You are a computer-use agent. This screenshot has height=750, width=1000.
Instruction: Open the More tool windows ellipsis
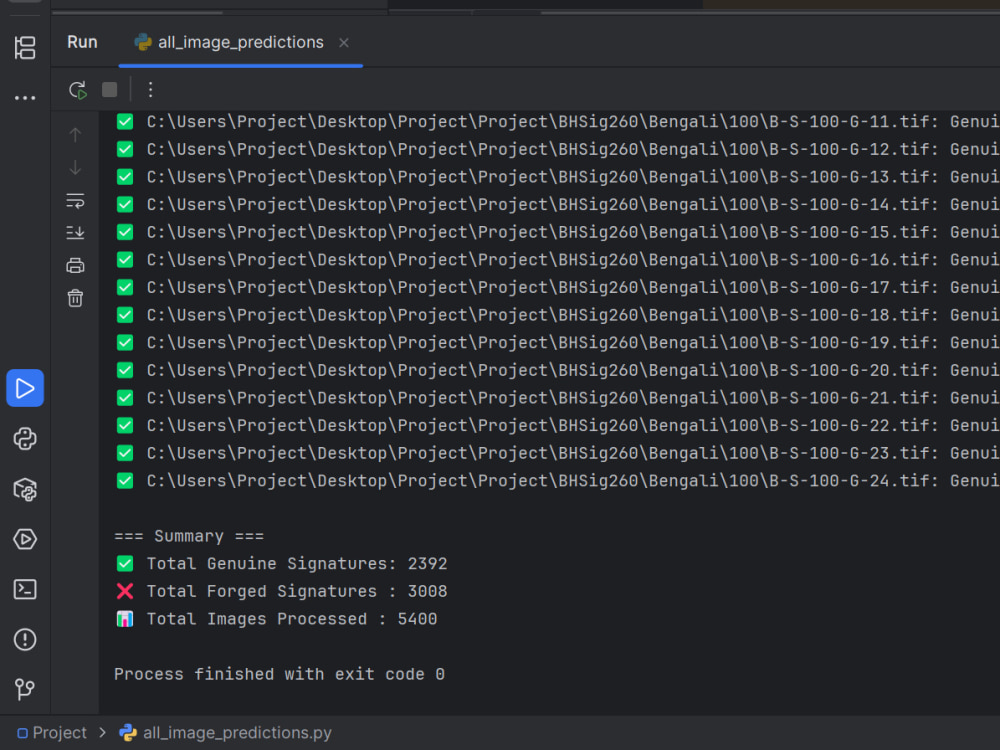tap(25, 98)
